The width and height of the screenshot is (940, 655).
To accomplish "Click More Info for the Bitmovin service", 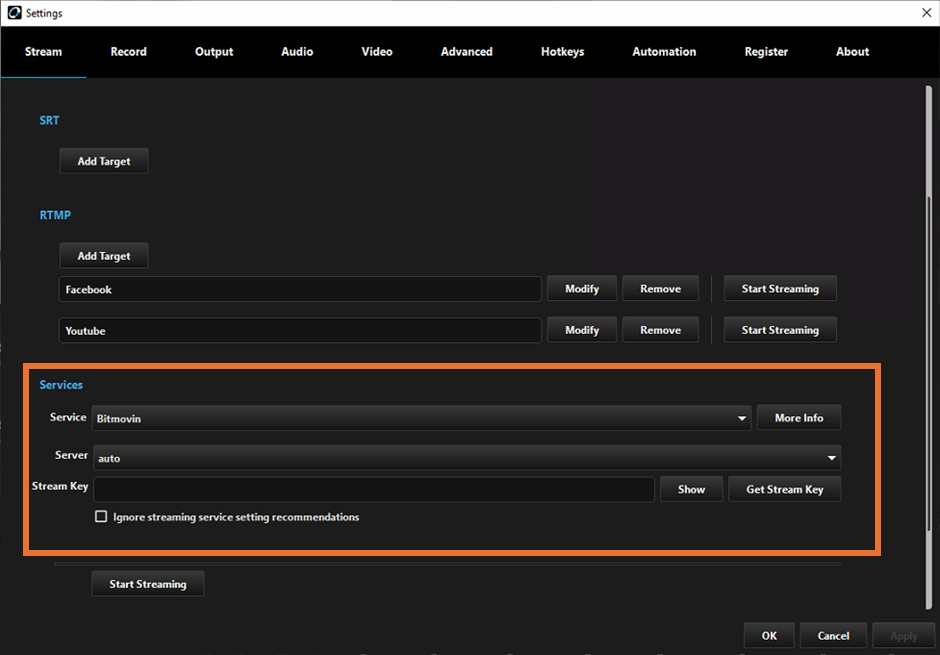I will [798, 417].
